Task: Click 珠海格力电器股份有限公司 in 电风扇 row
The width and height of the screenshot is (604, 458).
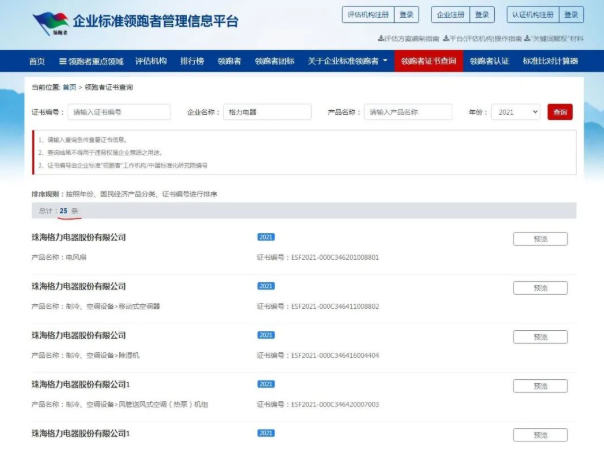Action: coord(79,237)
